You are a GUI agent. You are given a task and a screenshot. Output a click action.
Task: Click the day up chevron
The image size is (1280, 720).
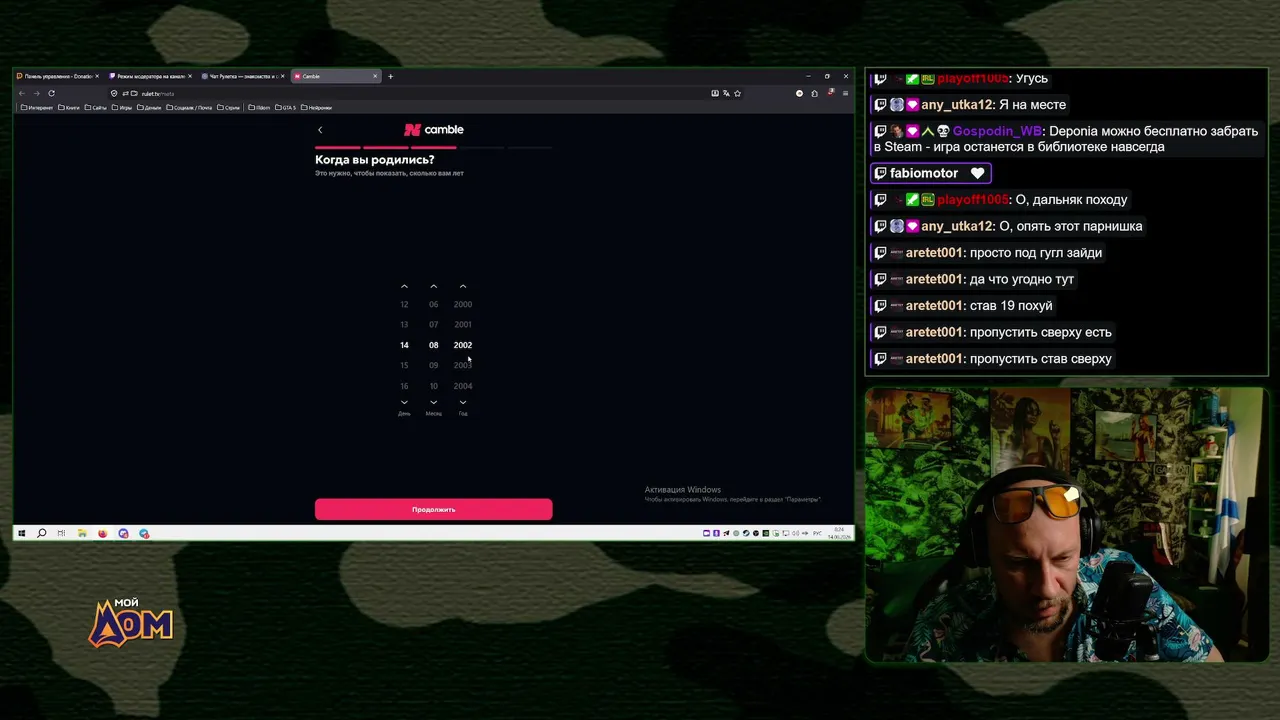[x=404, y=287]
